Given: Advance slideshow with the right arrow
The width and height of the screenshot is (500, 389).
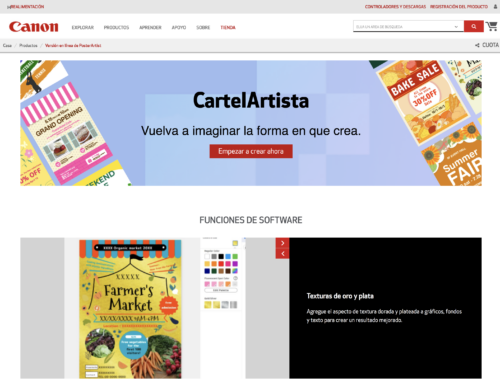Looking at the screenshot, I should [x=282, y=243].
